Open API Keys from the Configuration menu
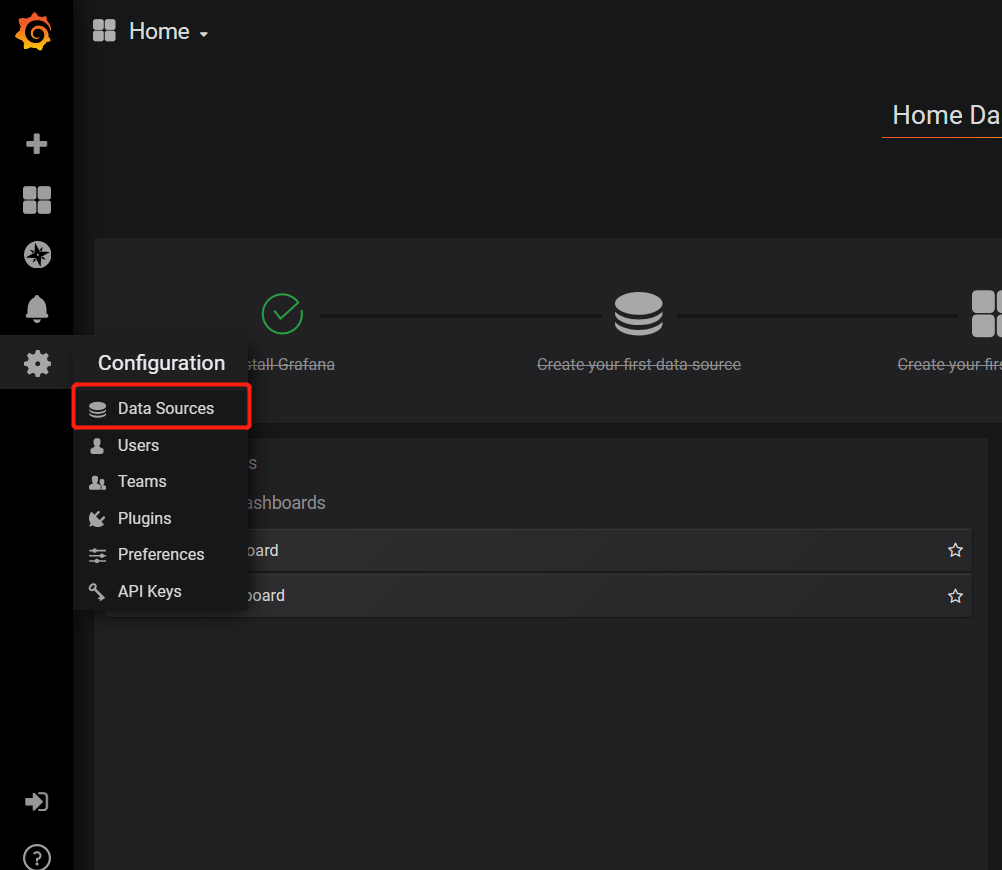This screenshot has height=870, width=1002. 150,591
